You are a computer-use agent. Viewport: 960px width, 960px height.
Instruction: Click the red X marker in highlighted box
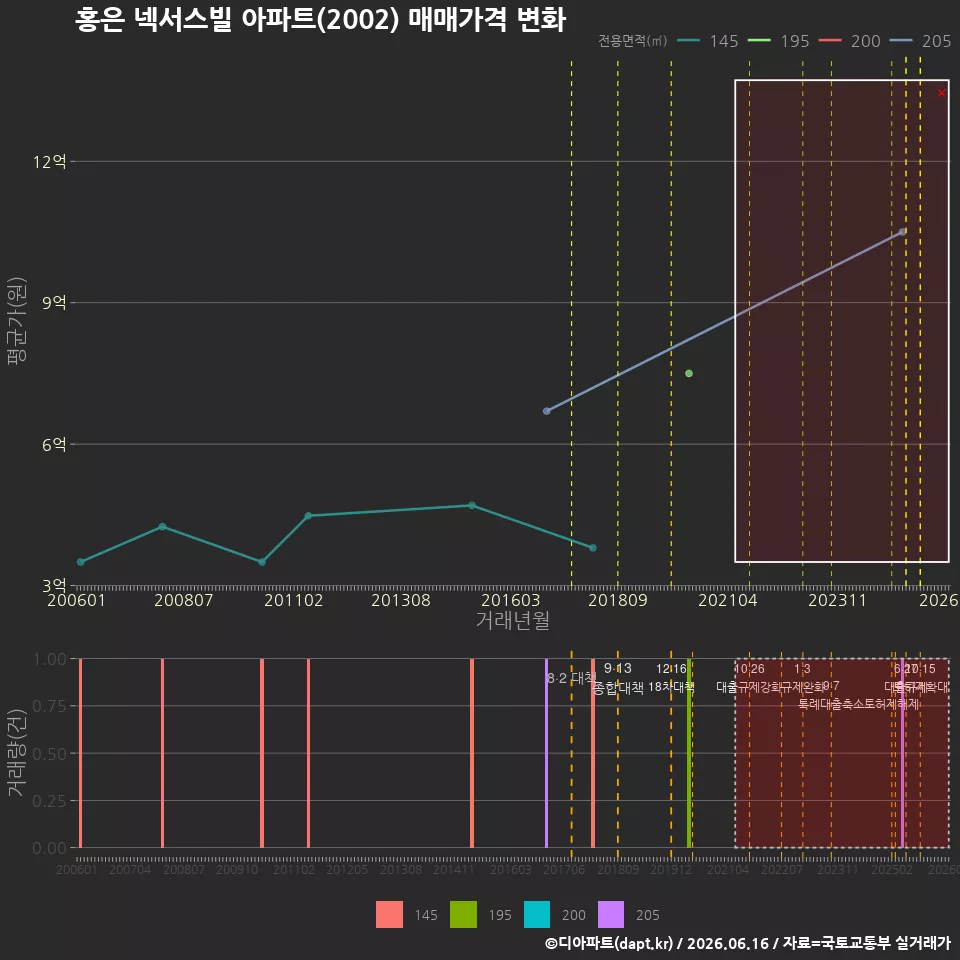(941, 93)
